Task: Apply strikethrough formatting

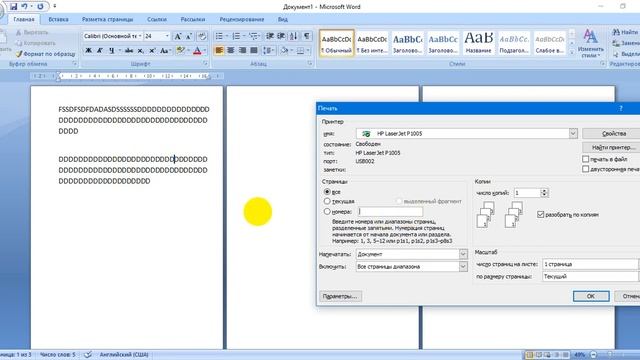Action: [x=129, y=51]
